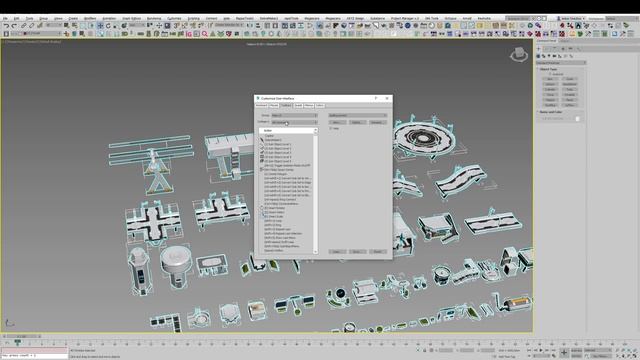Open the Rendering menu in the menu bar
The width and height of the screenshot is (640, 360).
[154, 18]
